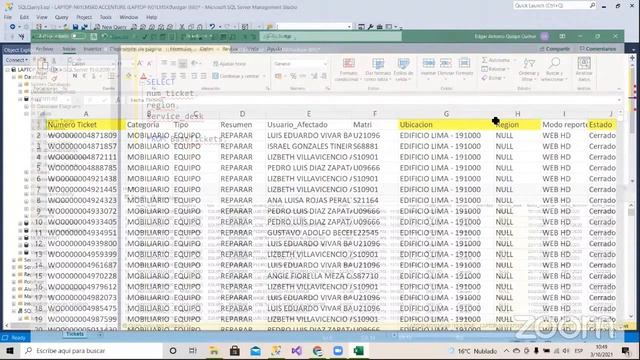Screen dimensions: 640x360
Task: Click the Excel search box in title bar
Action: 331,36
